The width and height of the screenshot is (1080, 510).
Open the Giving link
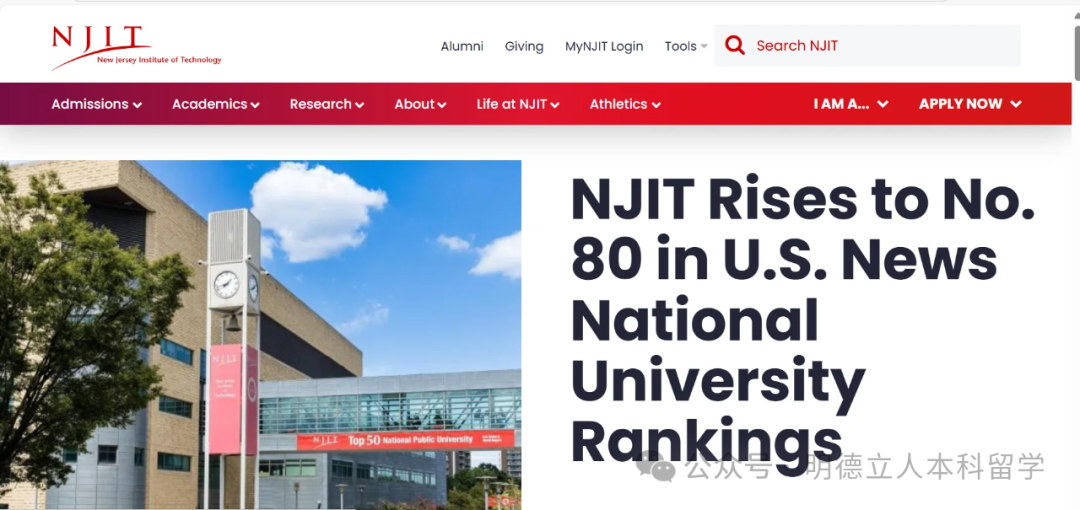523,46
